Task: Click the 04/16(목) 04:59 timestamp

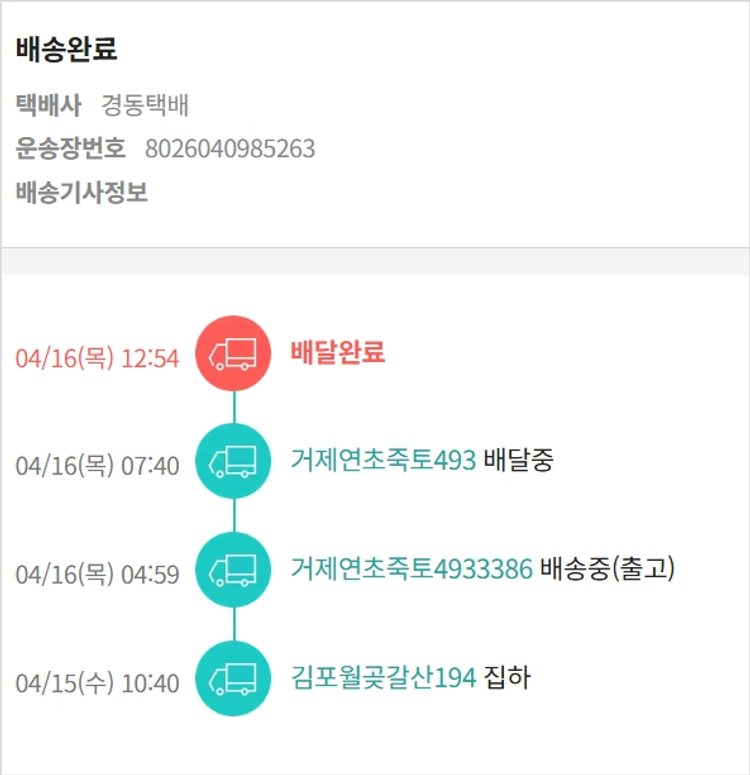Action: tap(97, 575)
